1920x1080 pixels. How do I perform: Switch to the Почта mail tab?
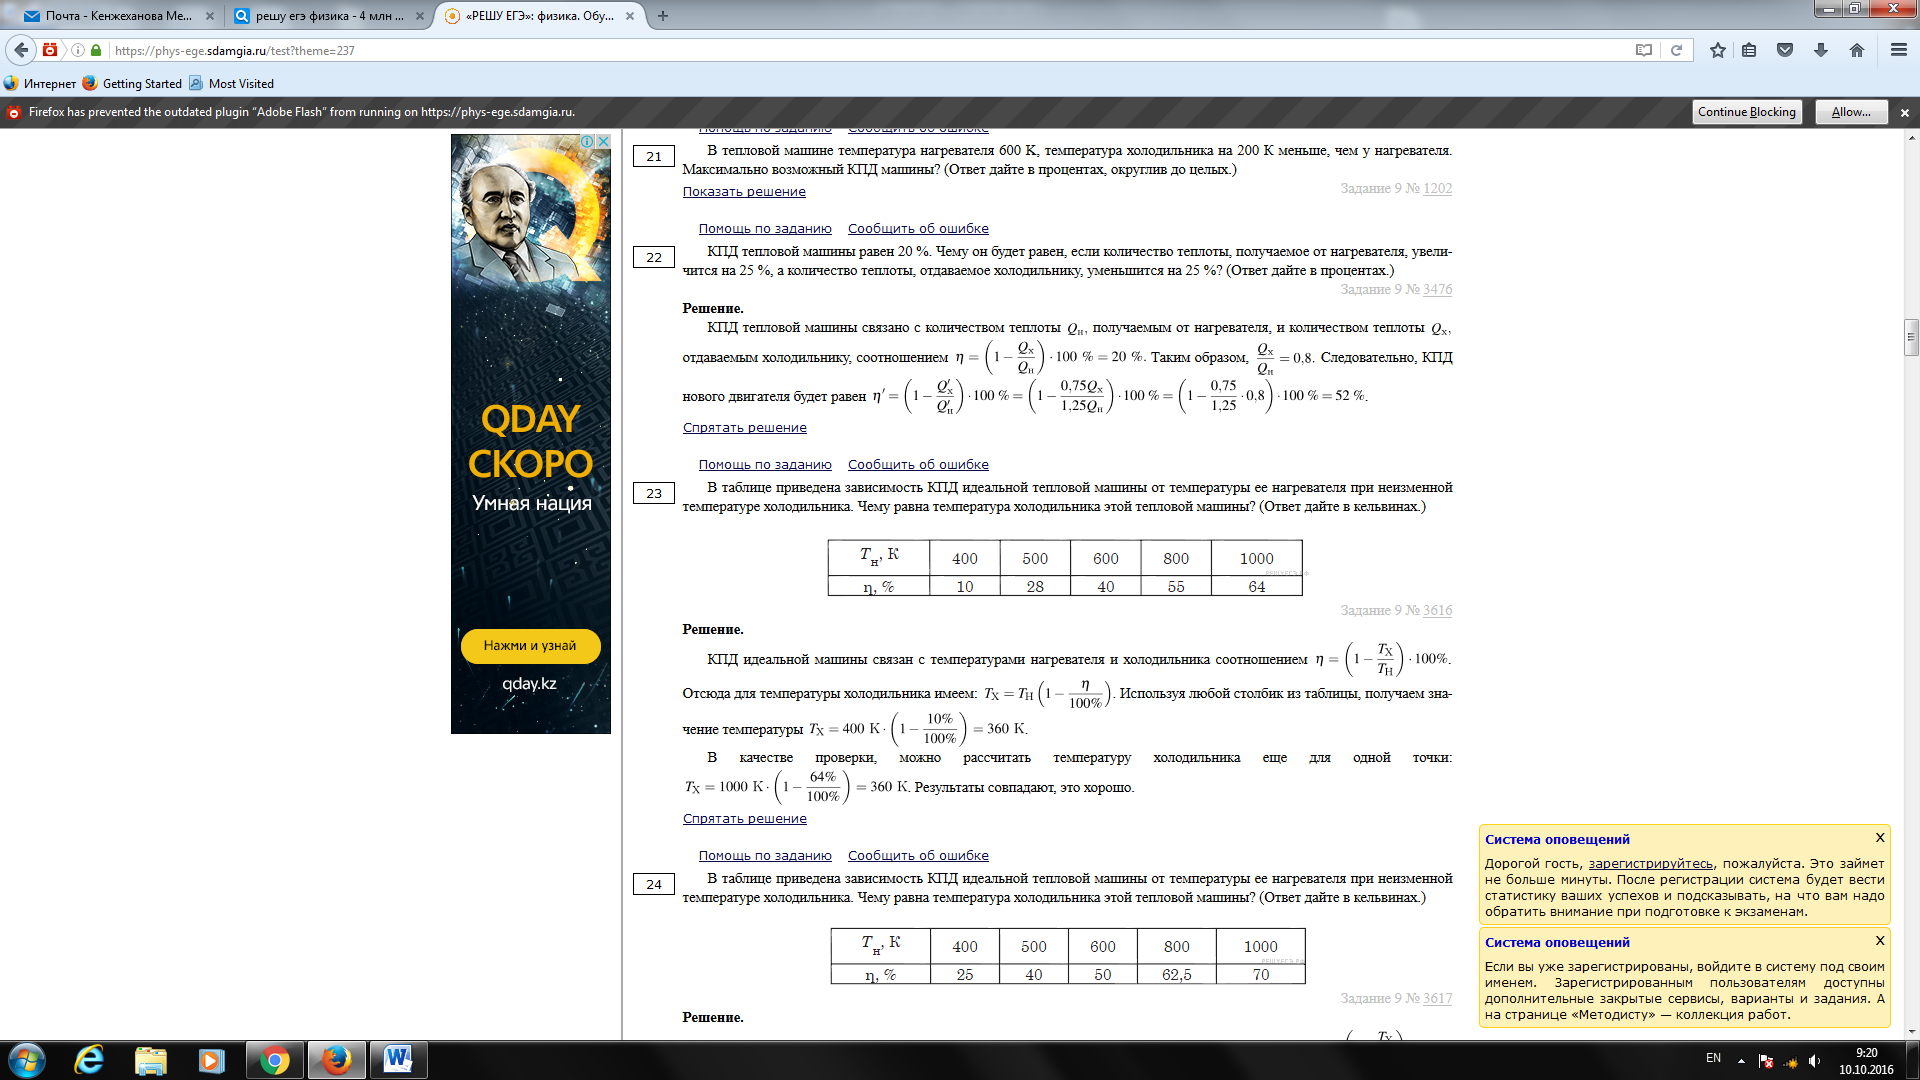110,16
